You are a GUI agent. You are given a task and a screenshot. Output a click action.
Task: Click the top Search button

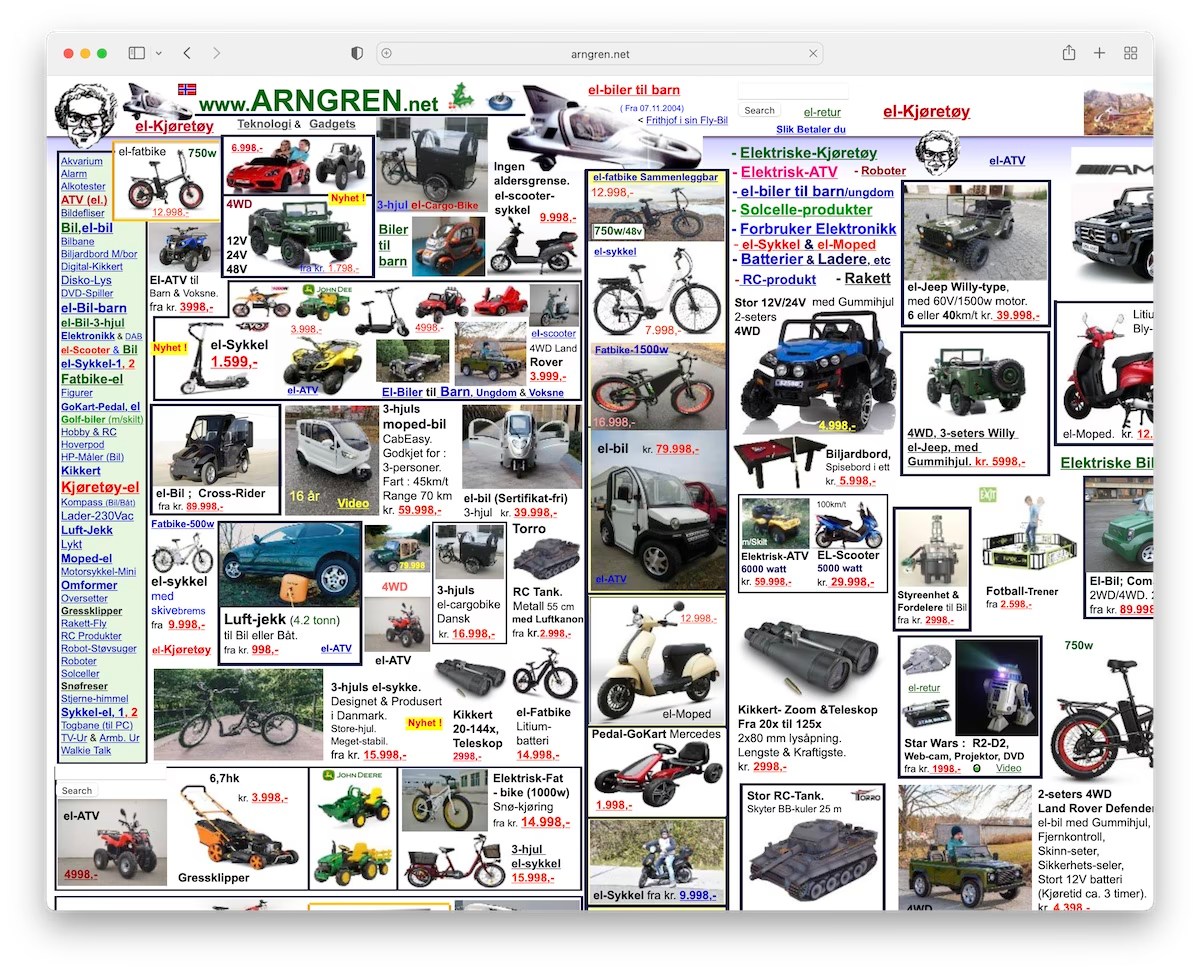[x=760, y=111]
